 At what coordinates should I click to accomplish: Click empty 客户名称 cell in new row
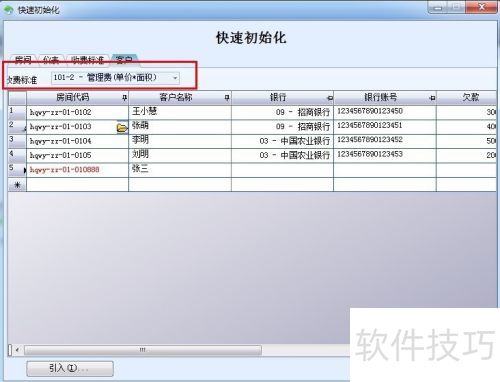point(180,185)
